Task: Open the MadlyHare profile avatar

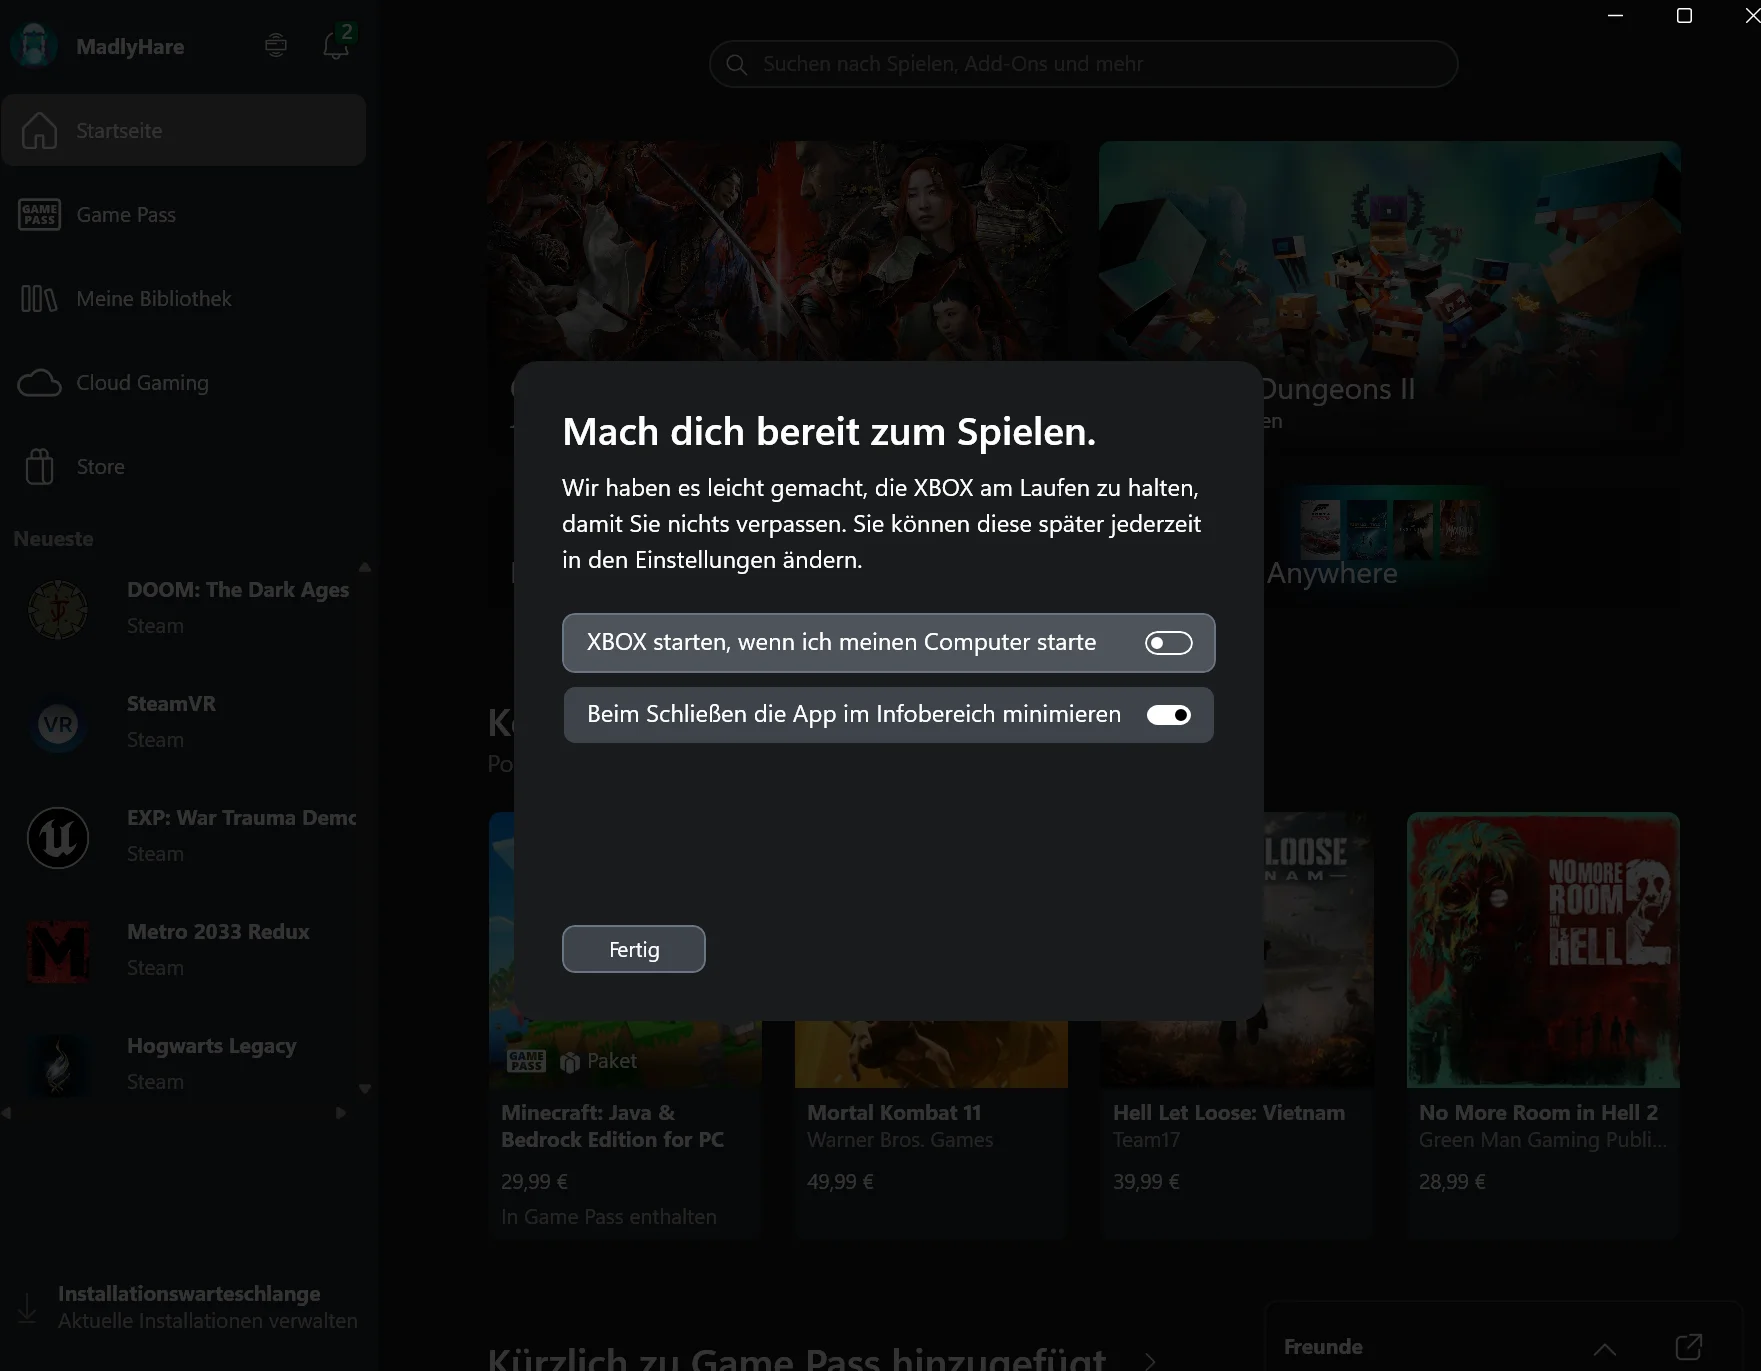Action: pyautogui.click(x=34, y=46)
